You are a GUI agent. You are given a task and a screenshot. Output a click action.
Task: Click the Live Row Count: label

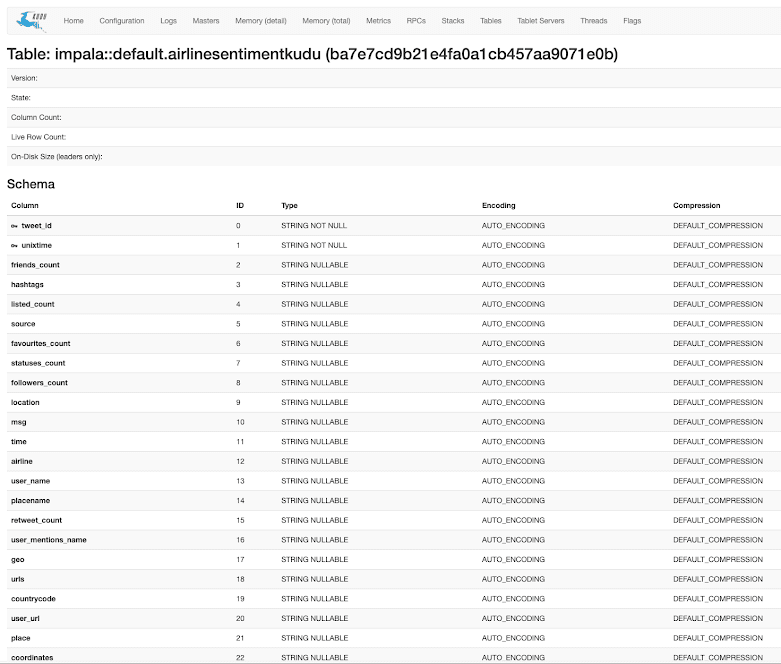coord(38,137)
